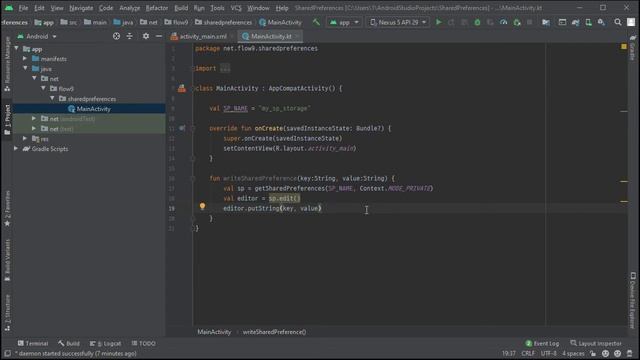Viewport: 640px width, 360px height.
Task: Collapse the app module tree node
Action: pyautogui.click(x=17, y=49)
